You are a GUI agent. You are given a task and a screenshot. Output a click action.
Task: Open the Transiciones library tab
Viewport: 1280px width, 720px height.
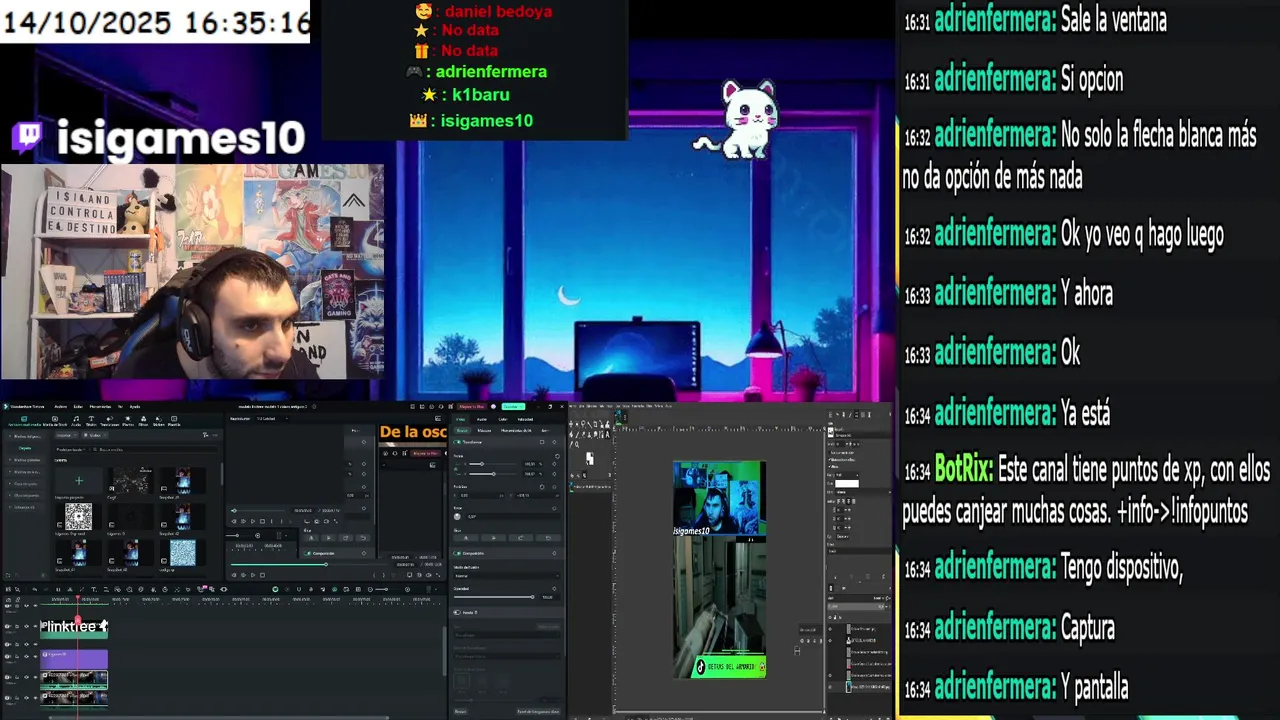(x=110, y=421)
